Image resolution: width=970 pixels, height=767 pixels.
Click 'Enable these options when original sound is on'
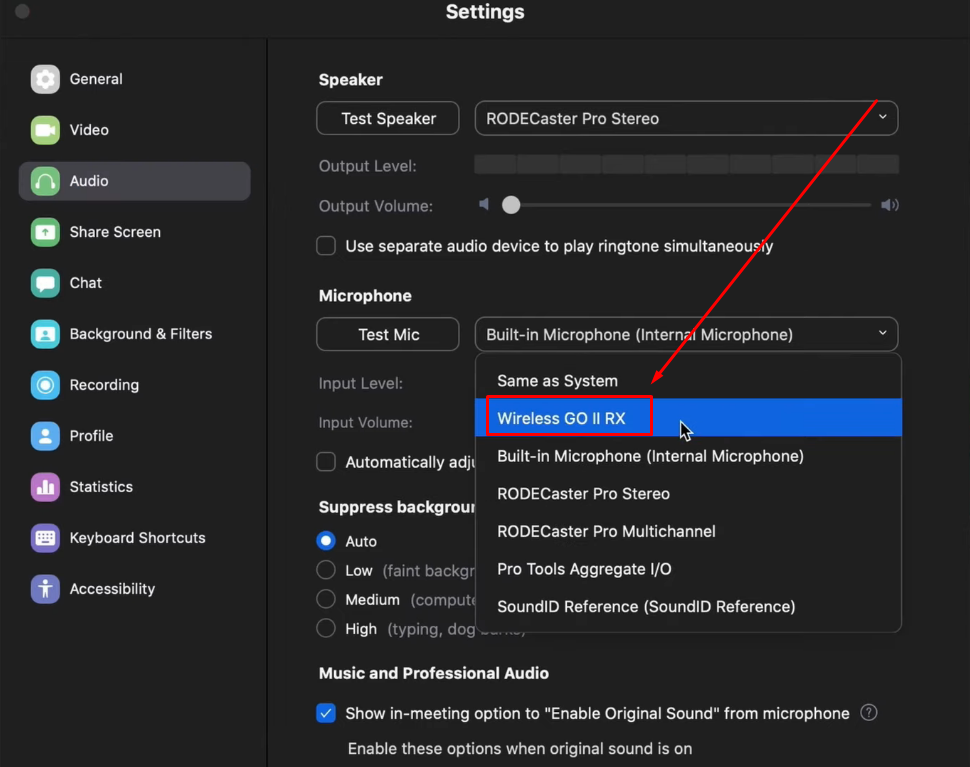pos(520,748)
